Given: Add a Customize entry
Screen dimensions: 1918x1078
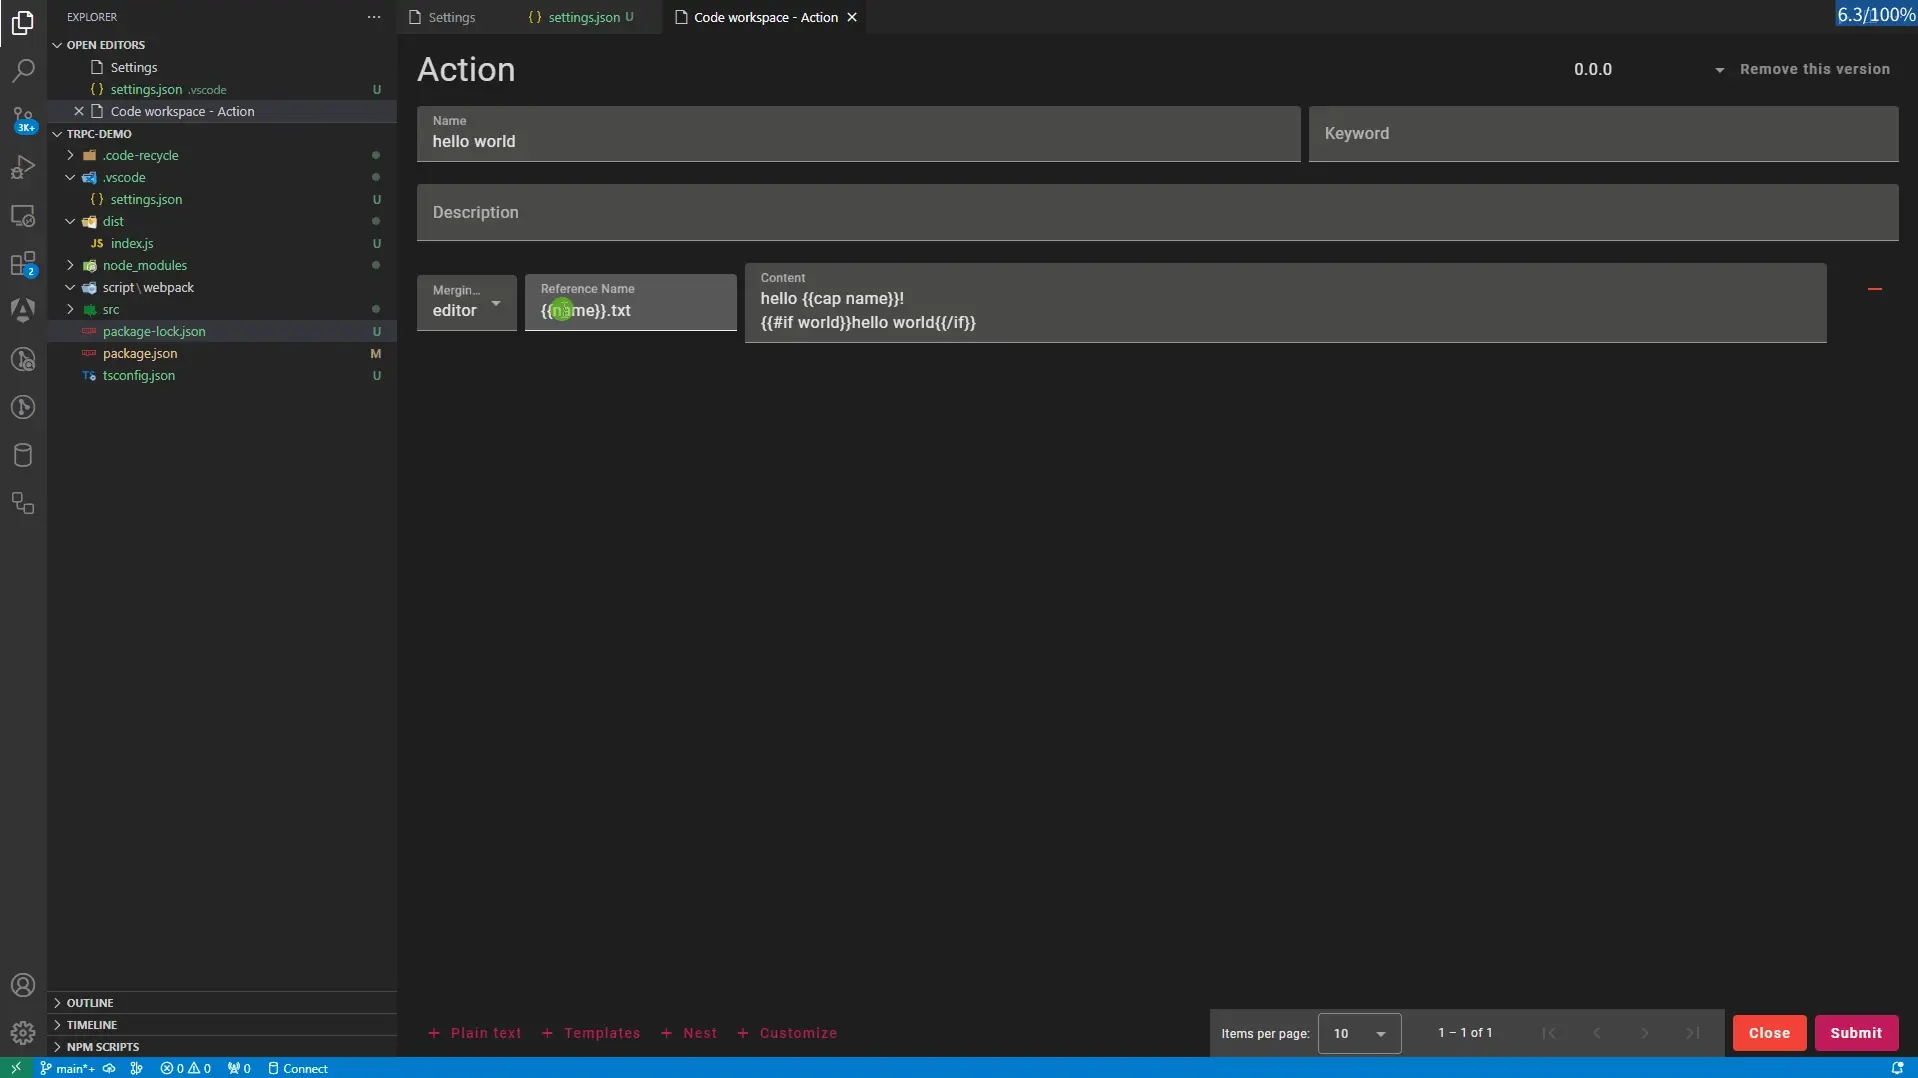Looking at the screenshot, I should point(787,1033).
